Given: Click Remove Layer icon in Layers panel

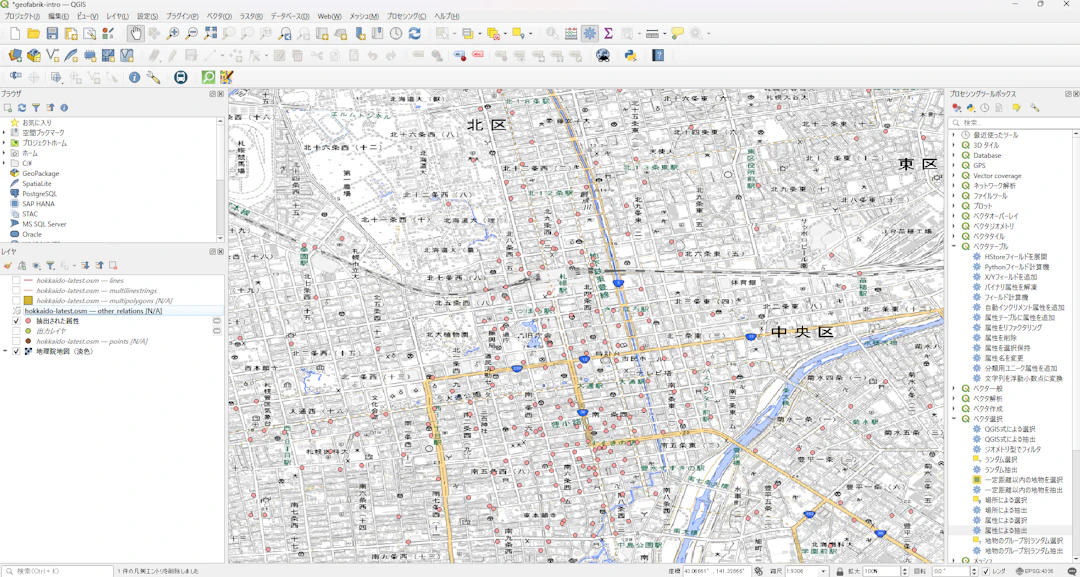Looking at the screenshot, I should tap(113, 265).
